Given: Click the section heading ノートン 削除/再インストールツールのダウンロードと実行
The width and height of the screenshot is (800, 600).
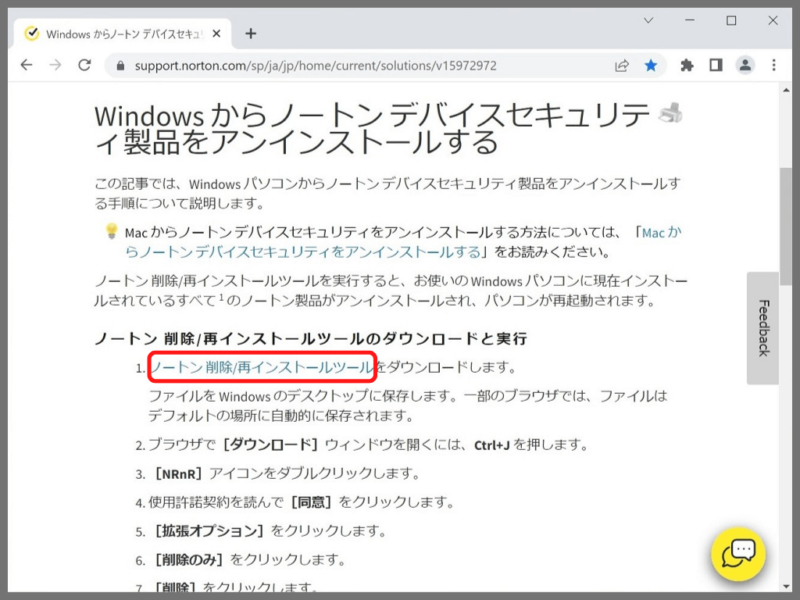Looking at the screenshot, I should click(311, 339).
